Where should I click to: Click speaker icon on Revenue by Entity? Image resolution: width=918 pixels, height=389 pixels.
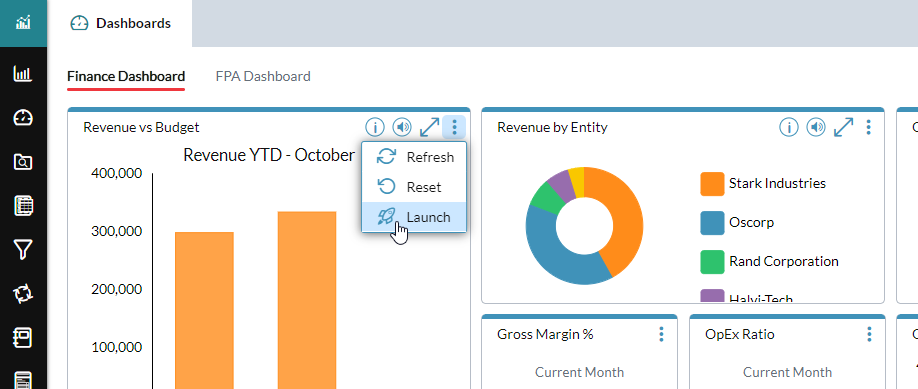pyautogui.click(x=816, y=127)
